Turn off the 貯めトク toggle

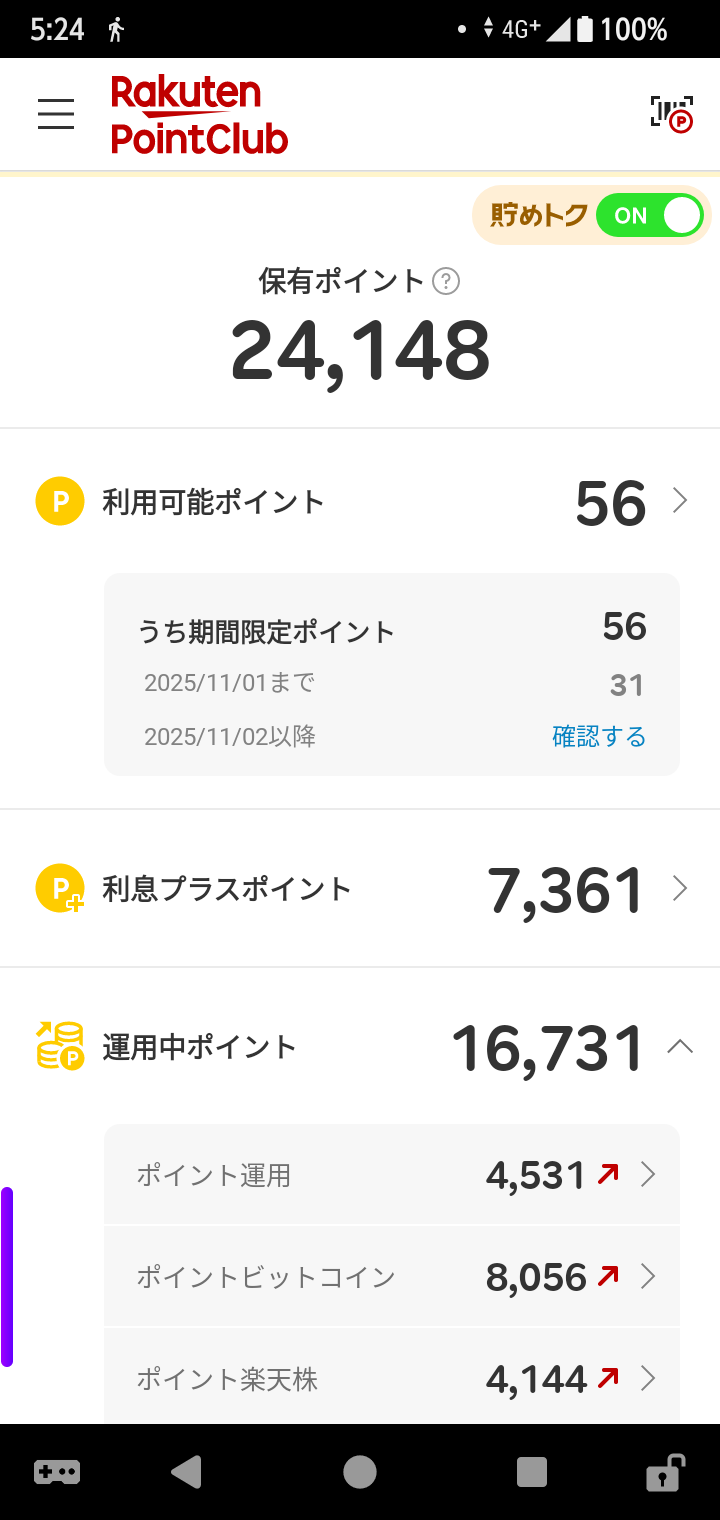pyautogui.click(x=649, y=216)
